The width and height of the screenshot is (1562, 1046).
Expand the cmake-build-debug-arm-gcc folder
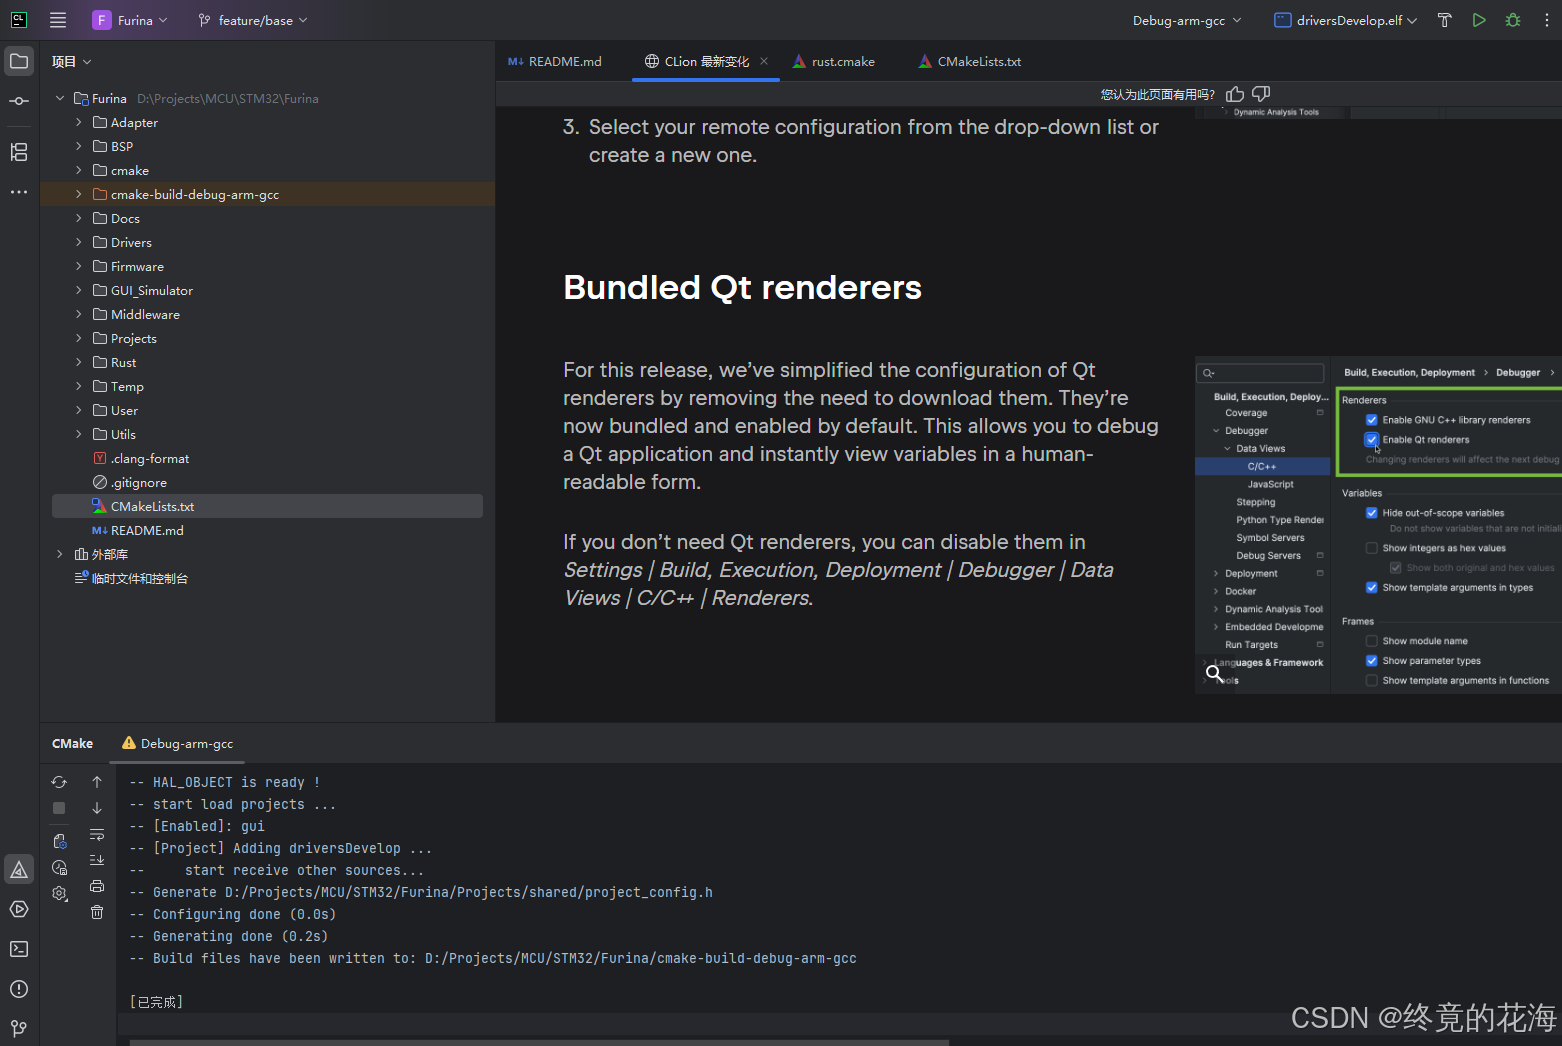coord(79,194)
